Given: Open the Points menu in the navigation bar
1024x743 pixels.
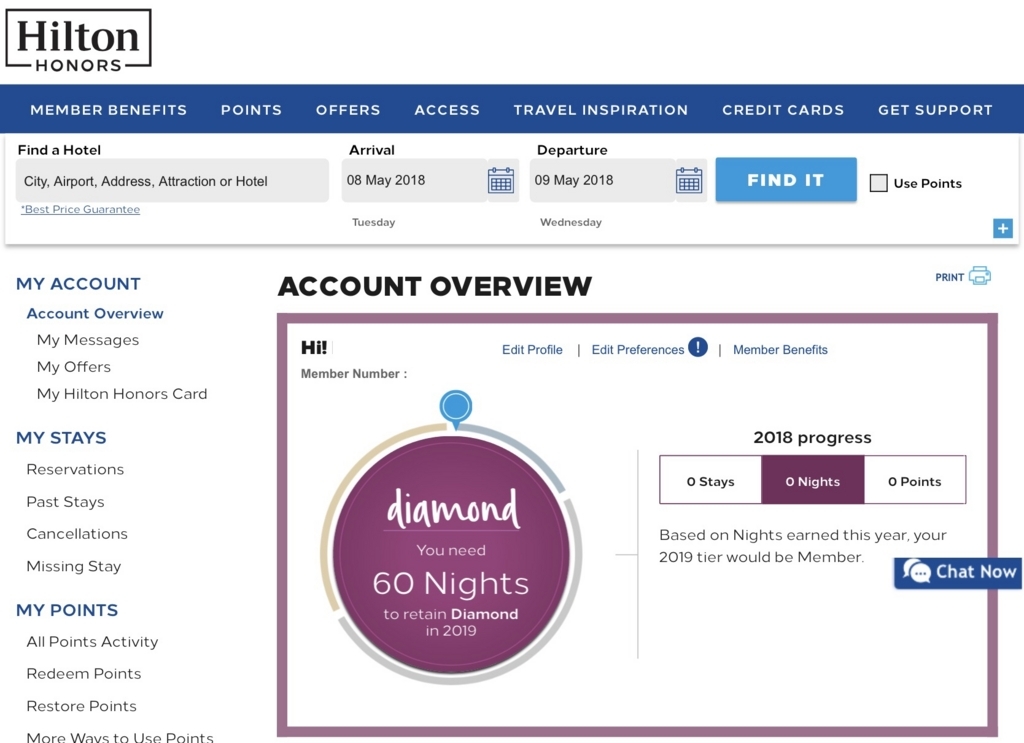Looking at the screenshot, I should pyautogui.click(x=251, y=110).
